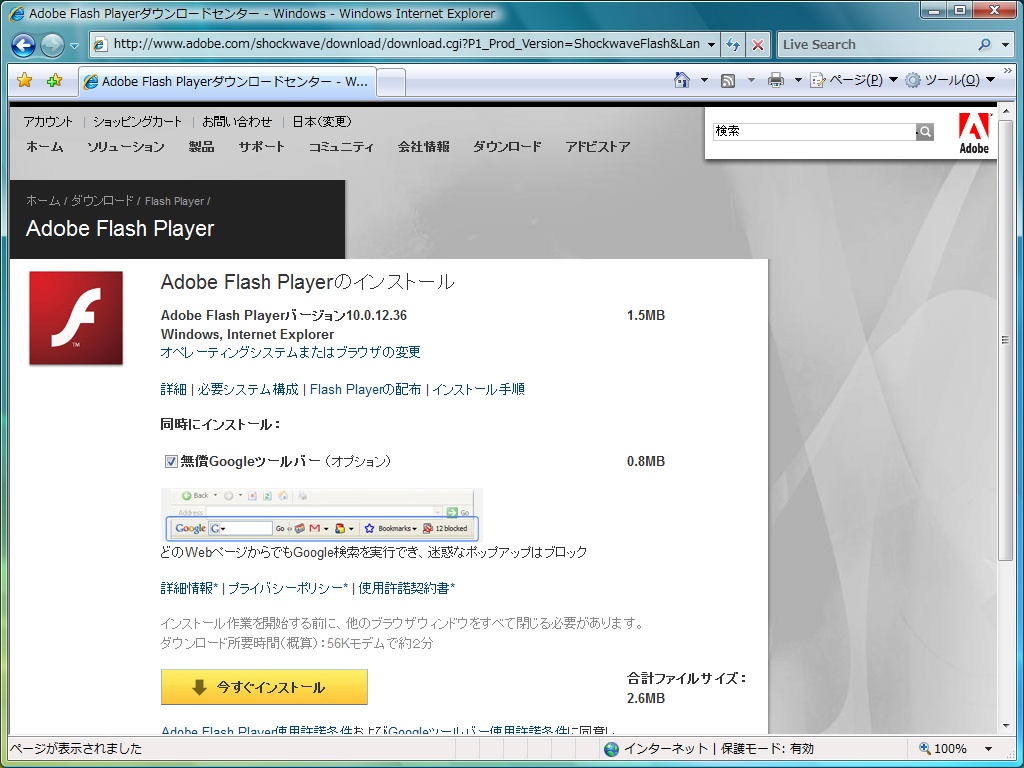The width and height of the screenshot is (1024, 768).
Task: Click the Refresh page icon
Action: 733,45
